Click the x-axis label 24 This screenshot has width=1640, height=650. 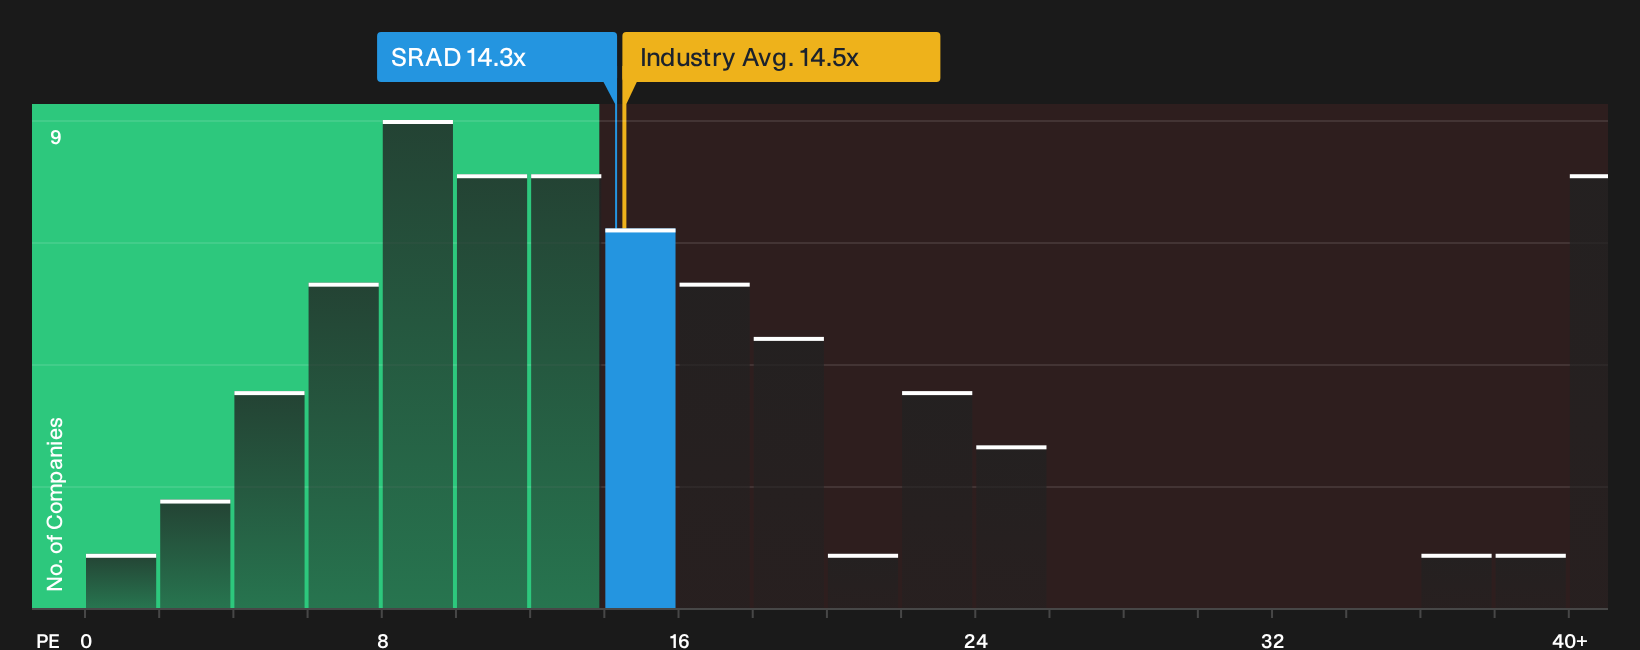976,640
